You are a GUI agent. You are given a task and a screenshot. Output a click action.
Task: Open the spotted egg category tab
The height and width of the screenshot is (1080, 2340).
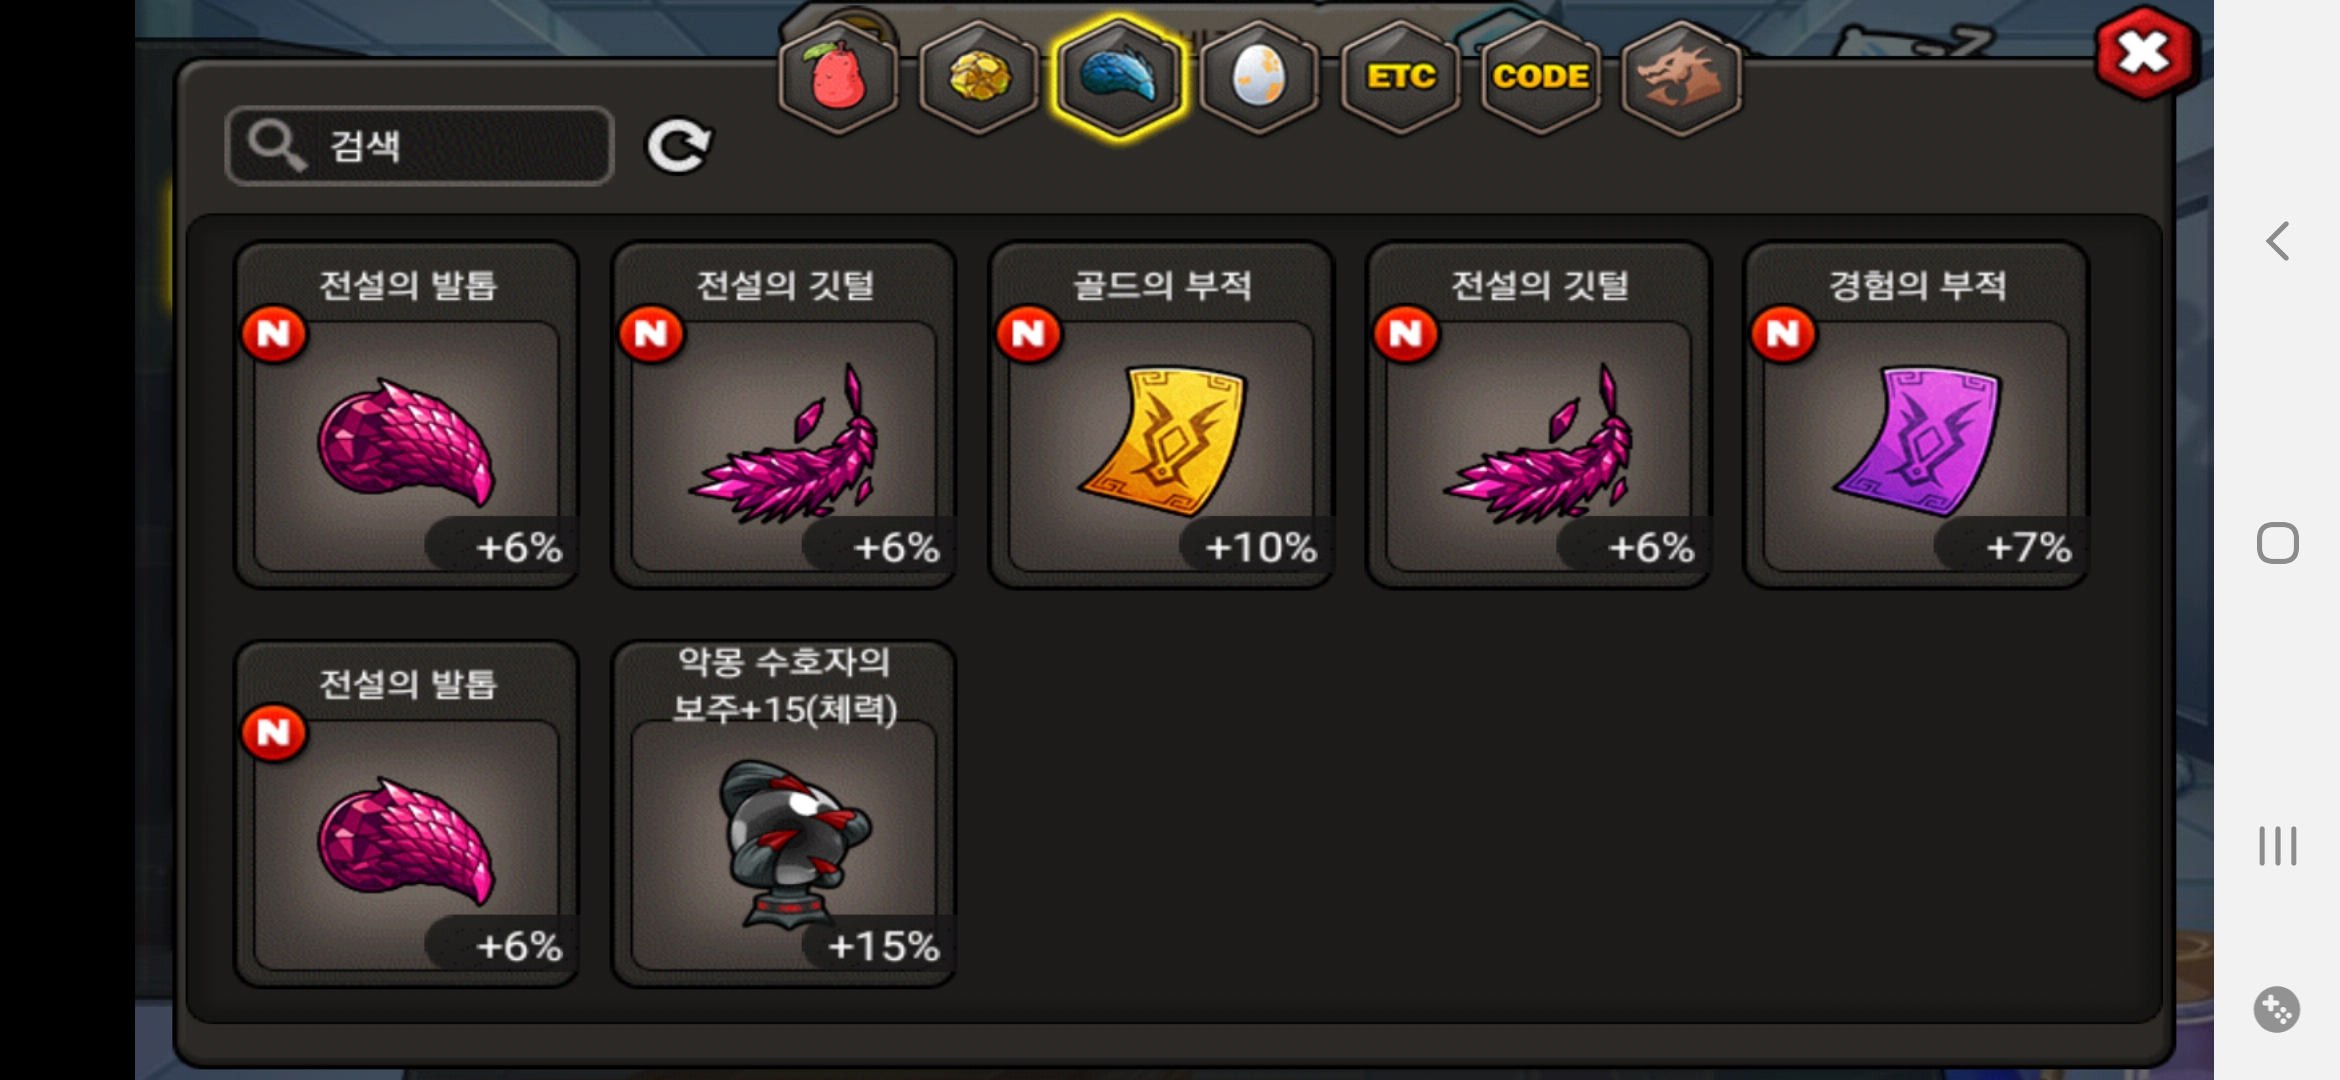[1259, 77]
